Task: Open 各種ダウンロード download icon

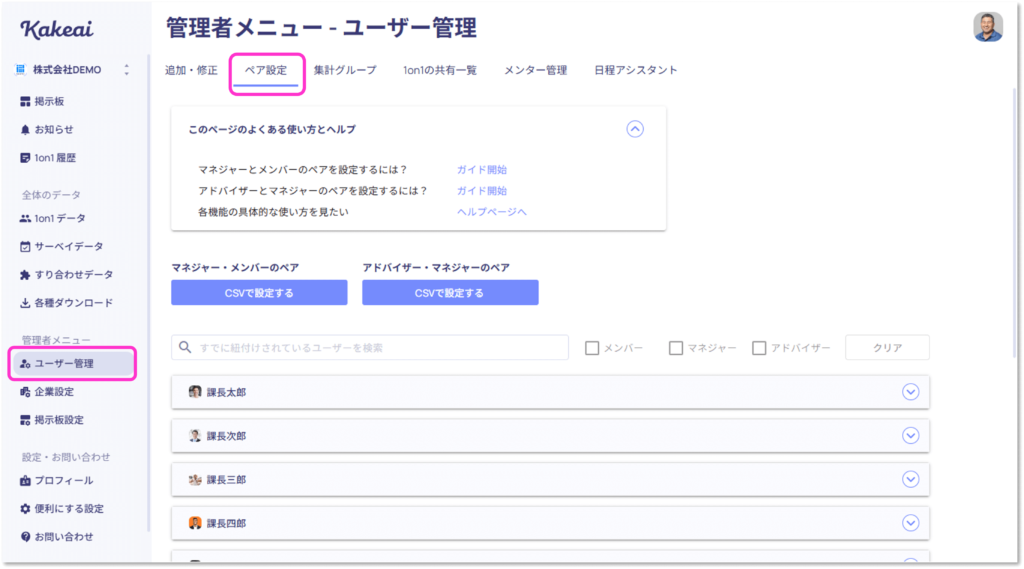Action: 25,302
